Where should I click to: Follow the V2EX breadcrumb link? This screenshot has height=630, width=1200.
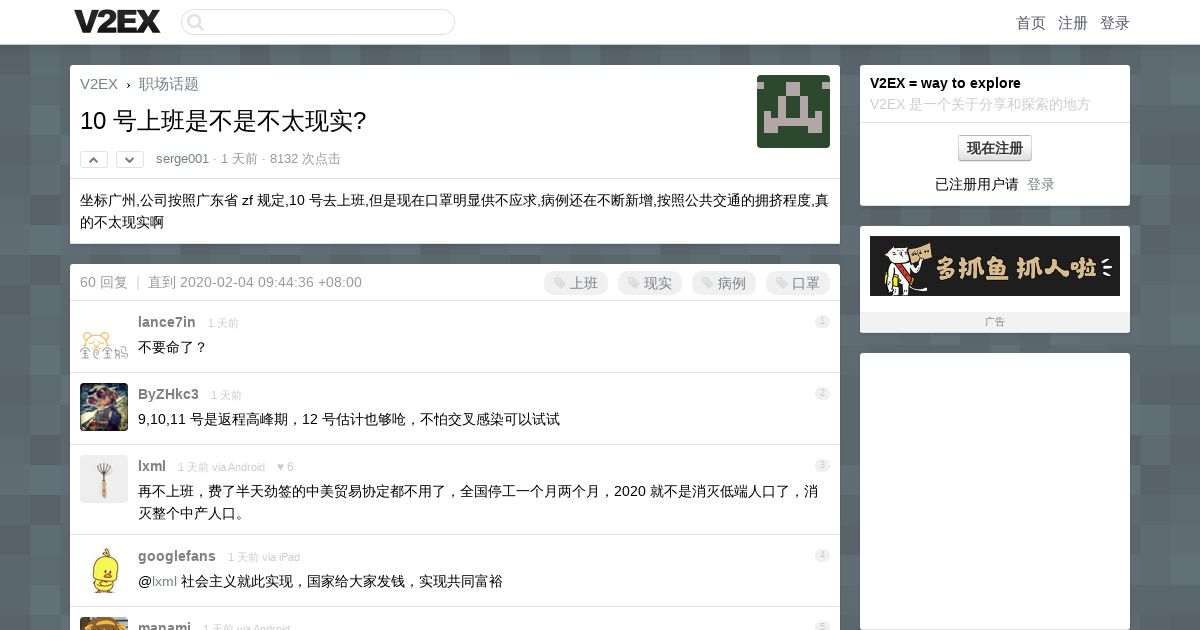click(99, 84)
